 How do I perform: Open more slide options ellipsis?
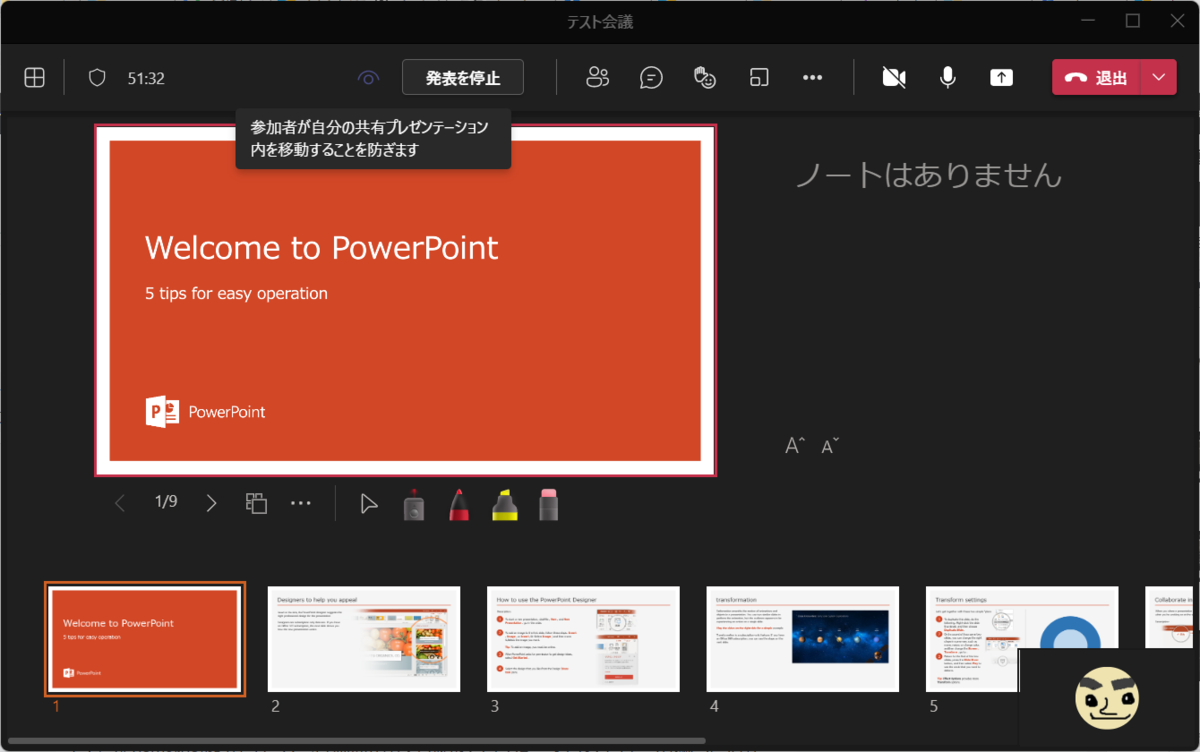[x=301, y=503]
